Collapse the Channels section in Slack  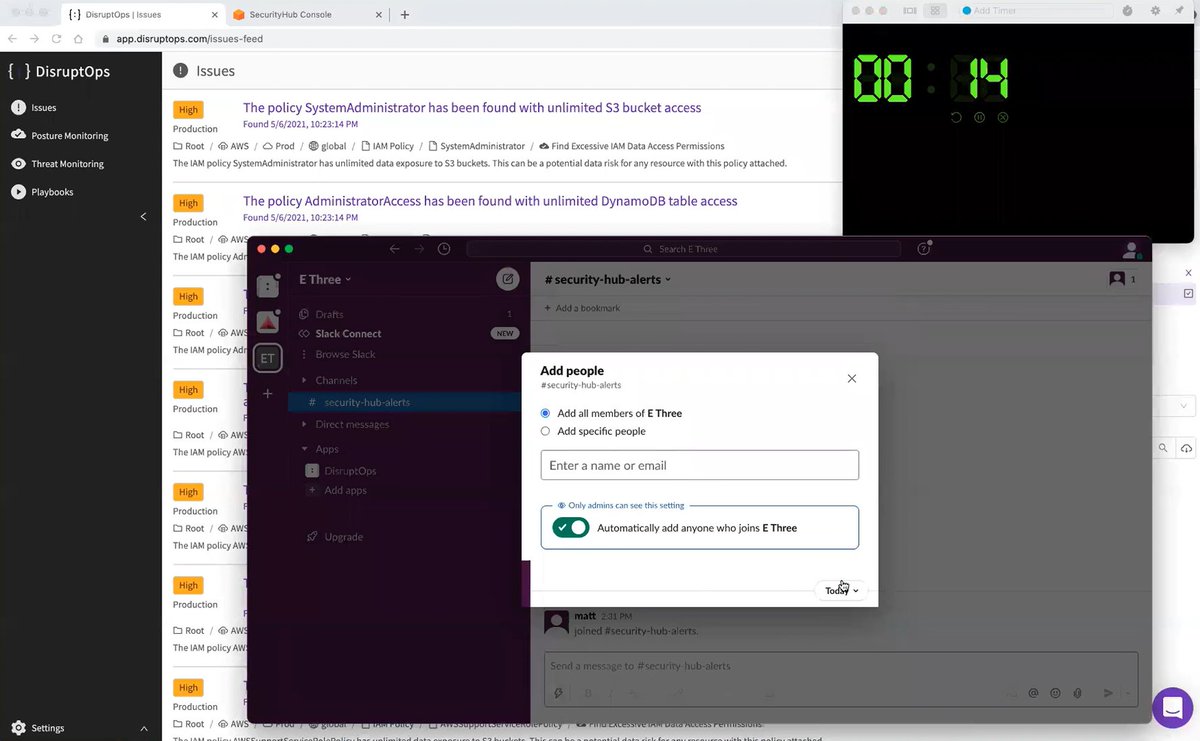pyautogui.click(x=305, y=380)
